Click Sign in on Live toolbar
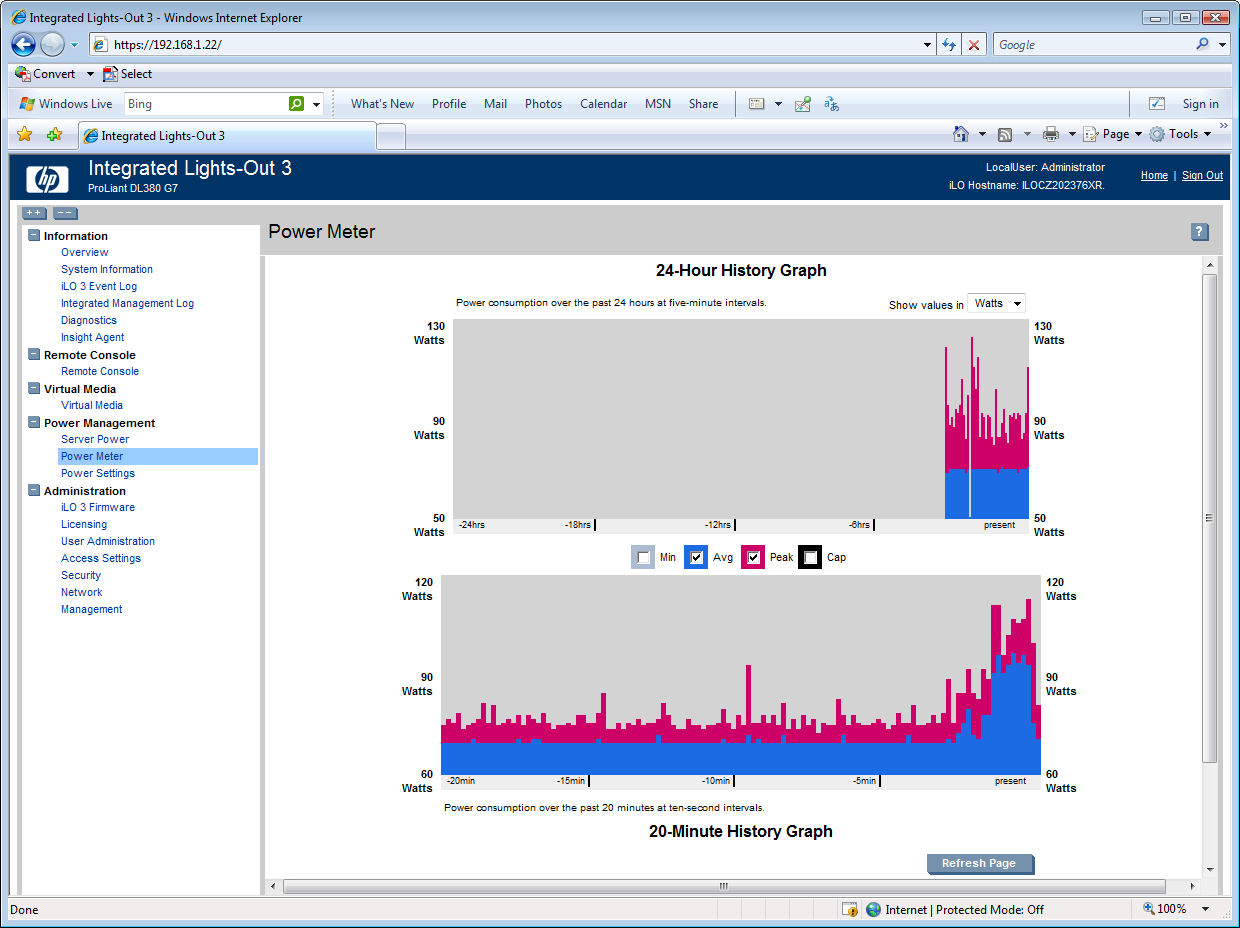Image resolution: width=1240 pixels, height=928 pixels. (1200, 104)
